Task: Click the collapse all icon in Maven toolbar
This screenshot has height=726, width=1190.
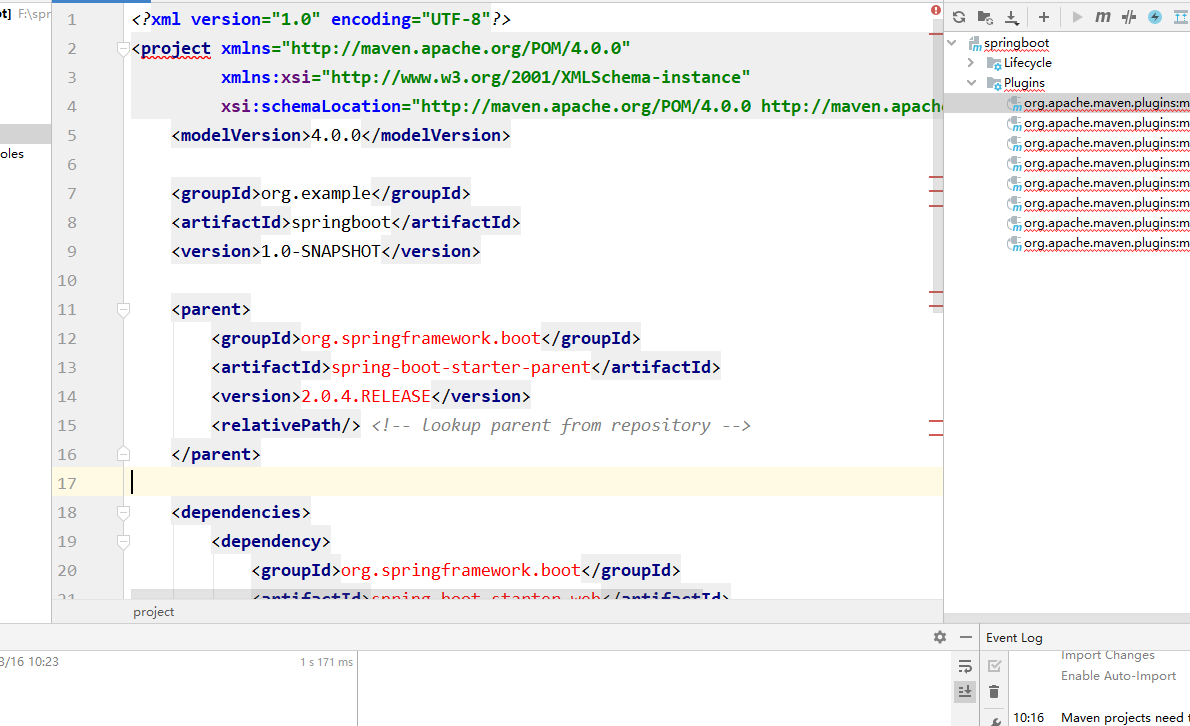Action: pyautogui.click(x=1182, y=17)
